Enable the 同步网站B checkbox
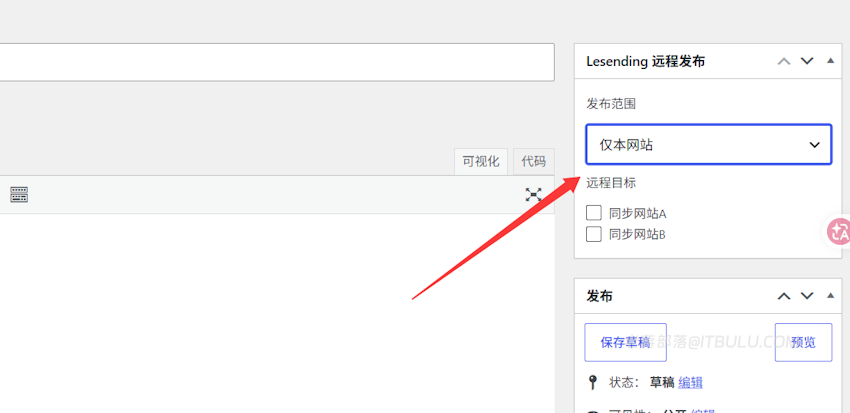The width and height of the screenshot is (850, 413). tap(594, 234)
